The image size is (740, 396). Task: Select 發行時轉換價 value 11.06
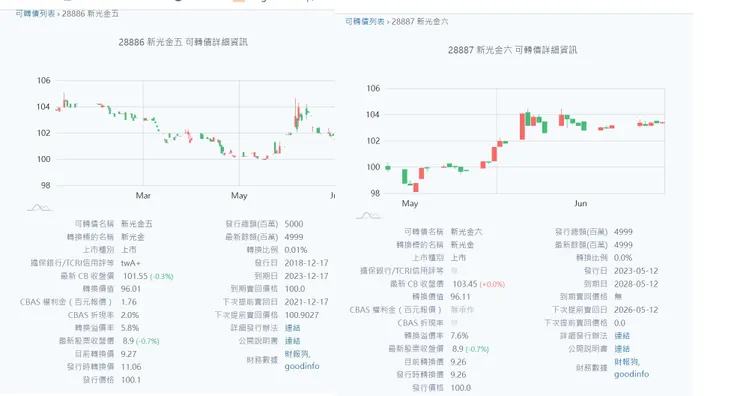coord(131,367)
